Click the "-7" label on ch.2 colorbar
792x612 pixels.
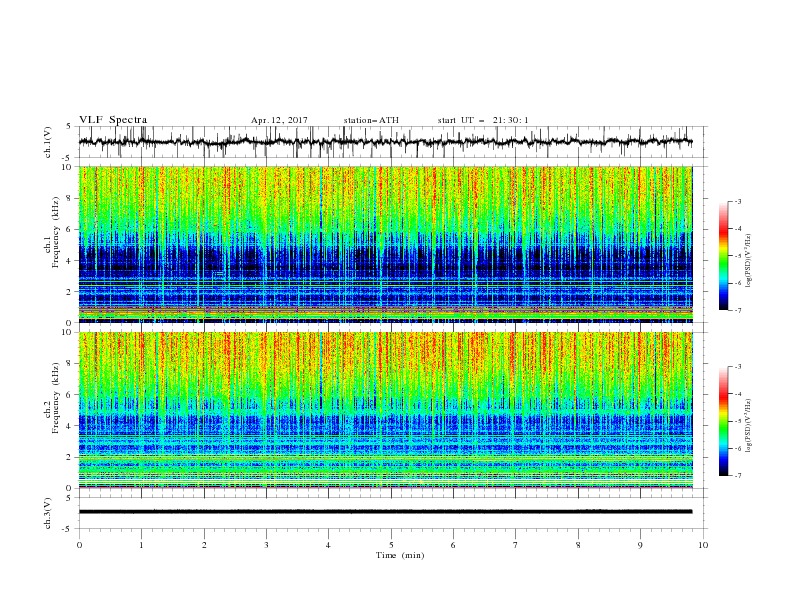coord(737,476)
